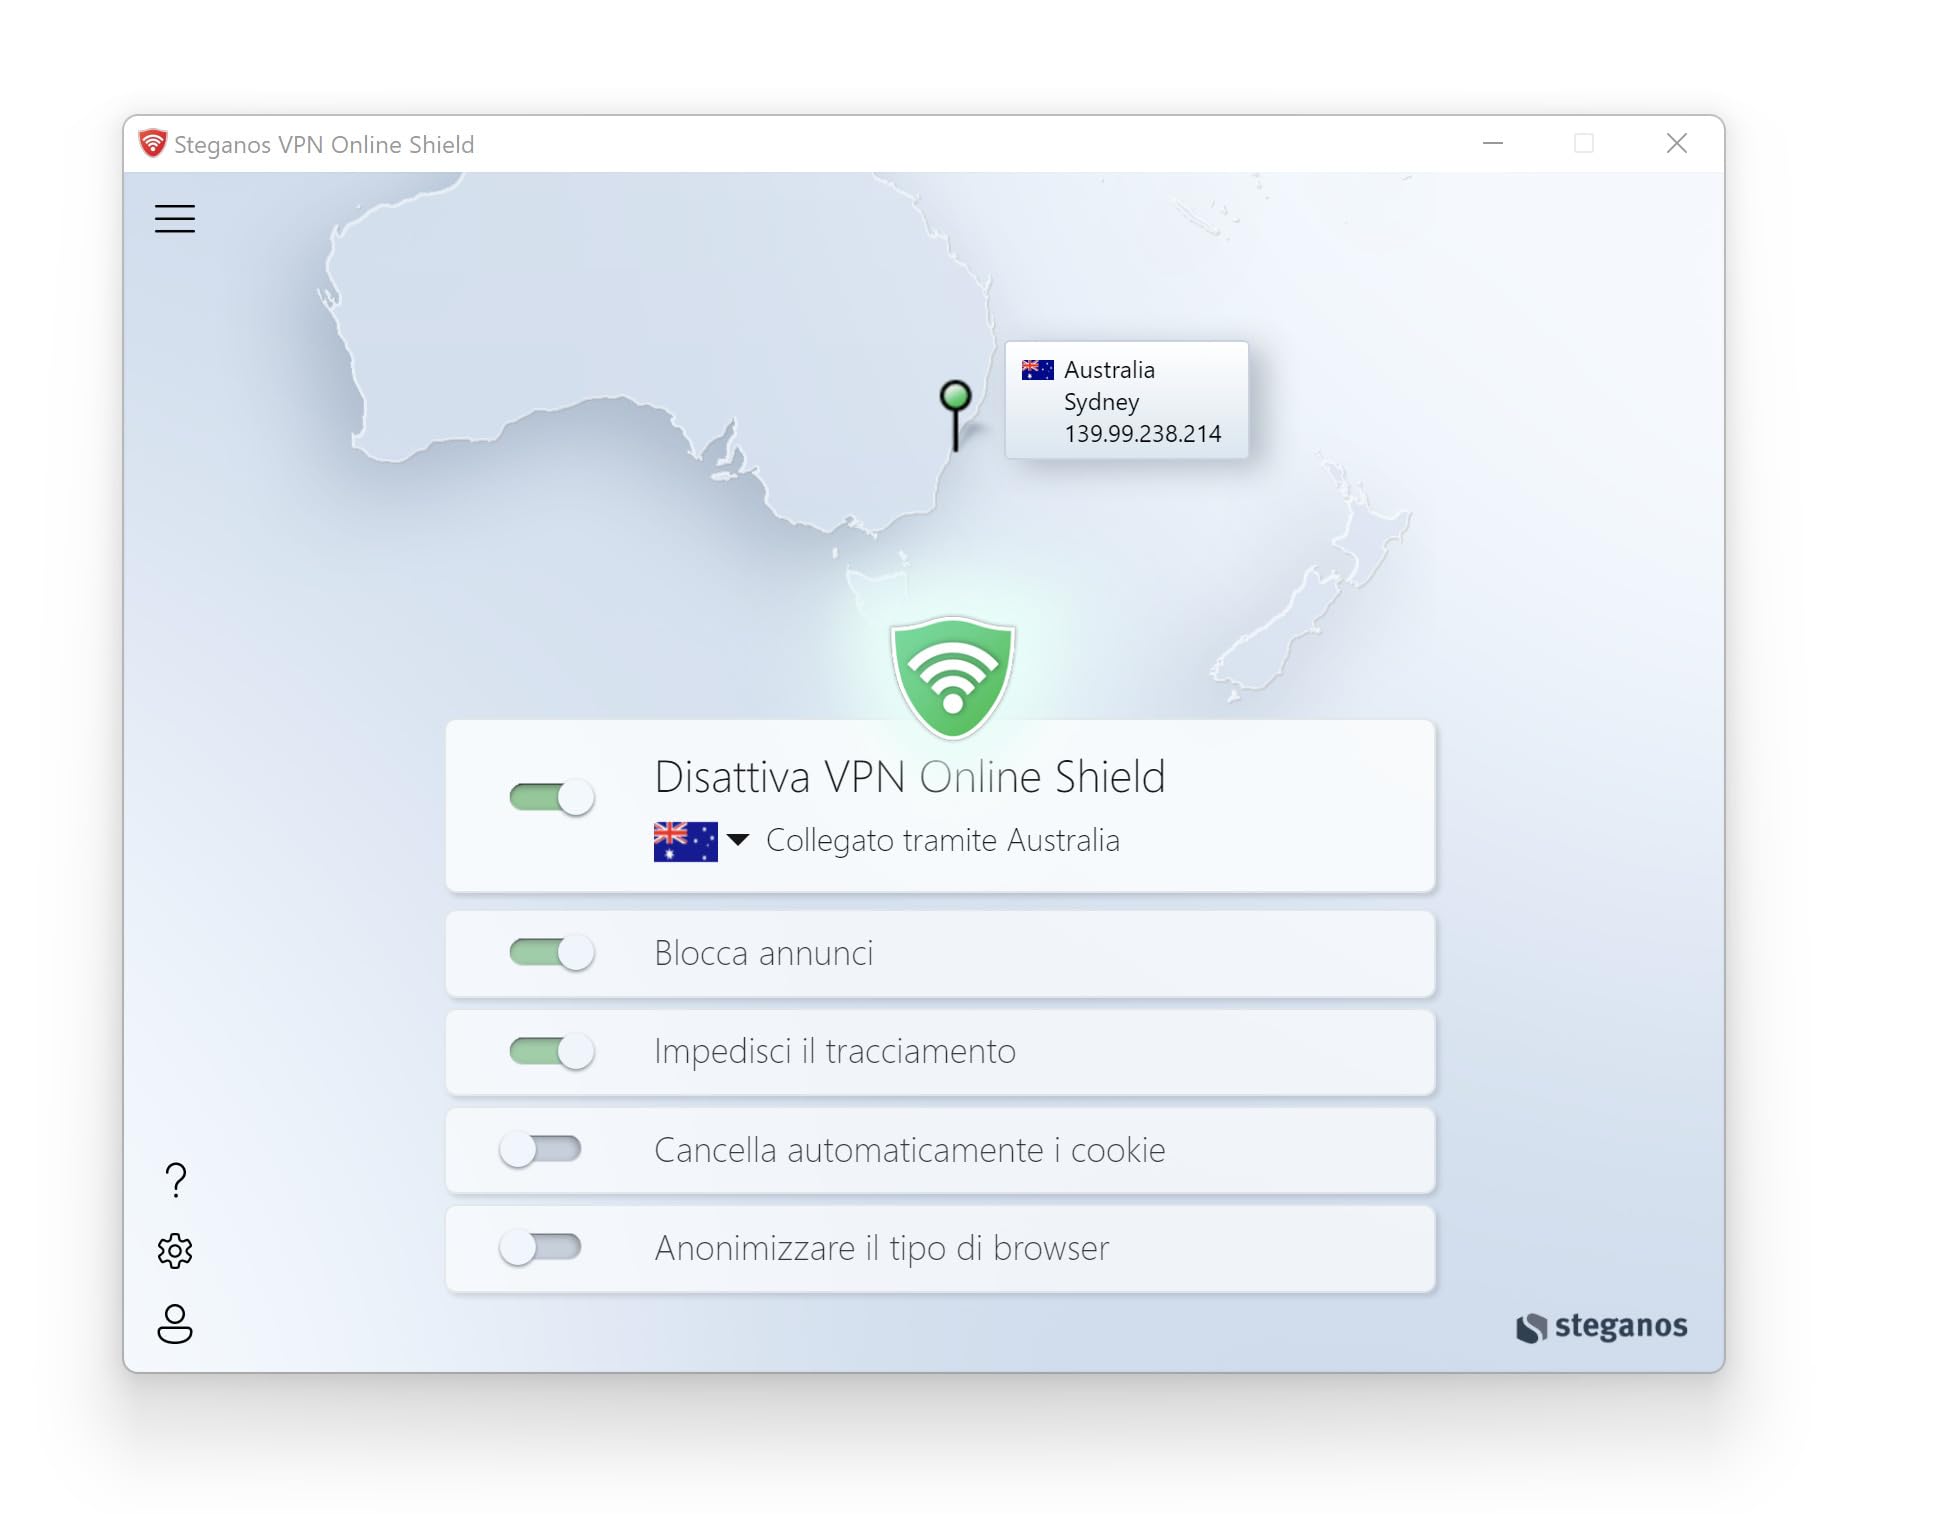This screenshot has width=1950, height=1514.
Task: Open settings gear icon
Action: (175, 1251)
